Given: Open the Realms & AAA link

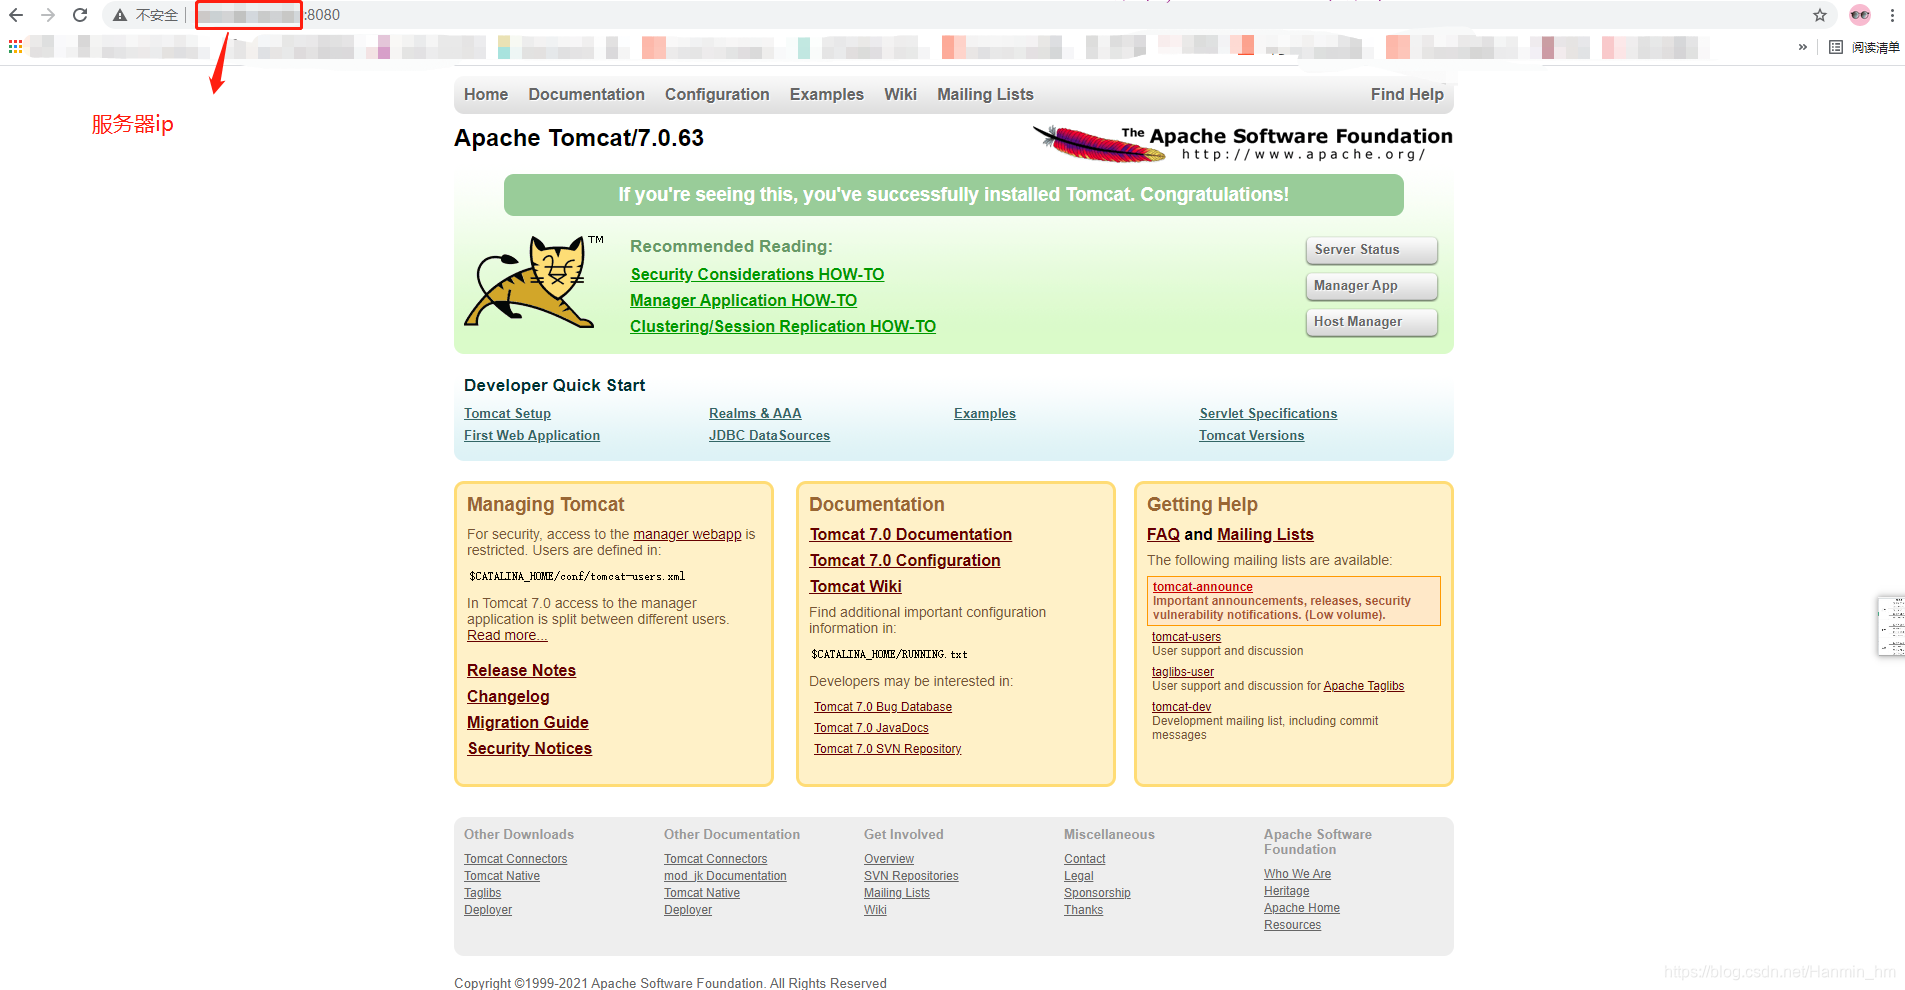Looking at the screenshot, I should tap(755, 413).
